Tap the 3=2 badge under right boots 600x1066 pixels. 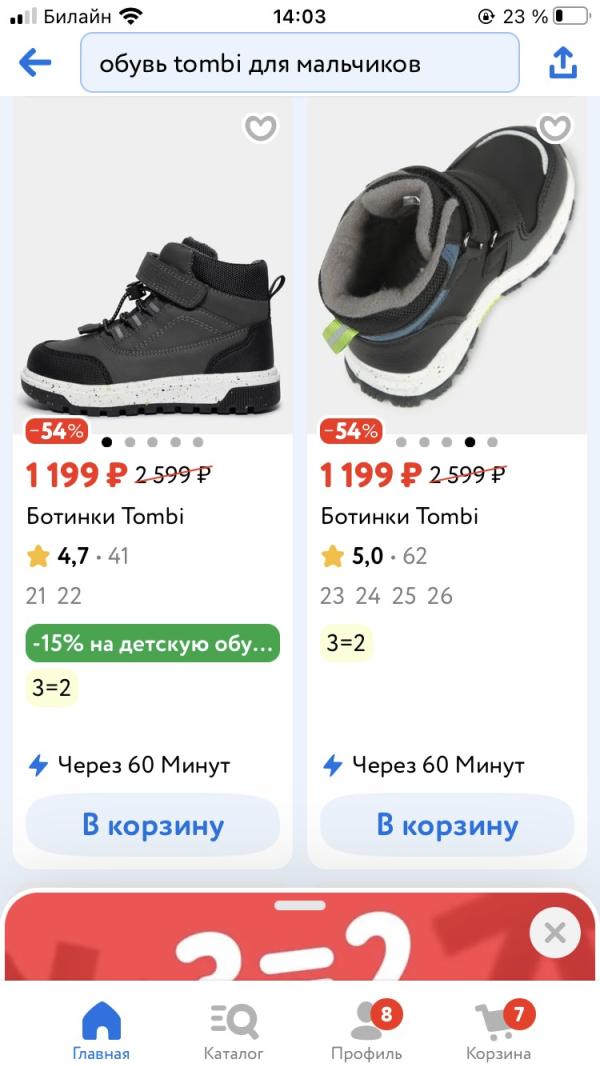pyautogui.click(x=346, y=643)
